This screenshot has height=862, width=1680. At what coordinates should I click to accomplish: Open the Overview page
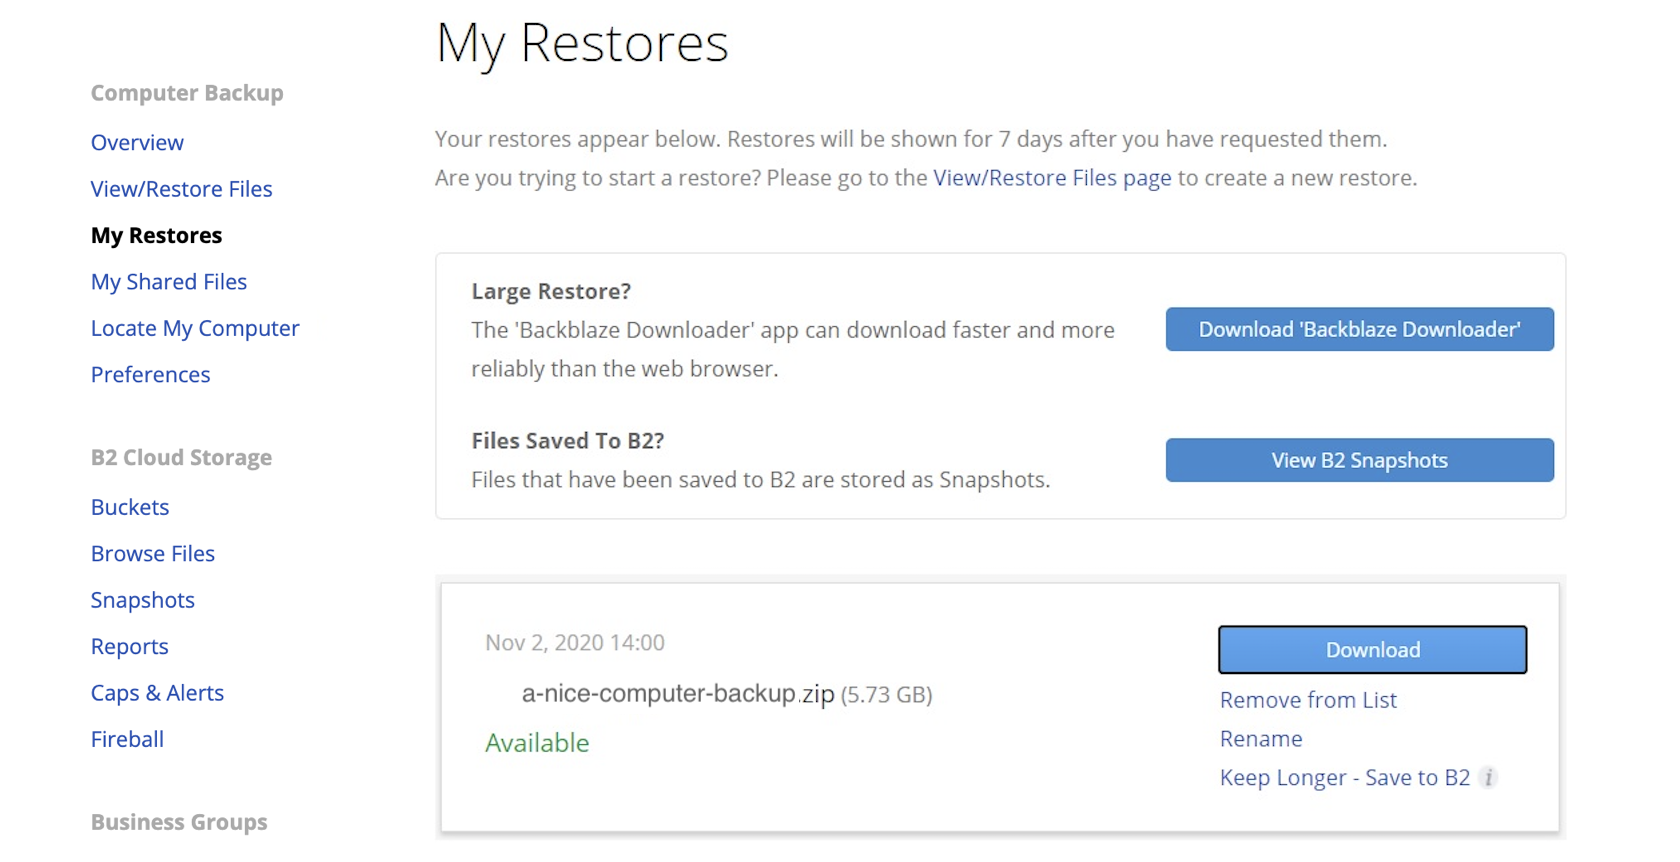tap(137, 142)
